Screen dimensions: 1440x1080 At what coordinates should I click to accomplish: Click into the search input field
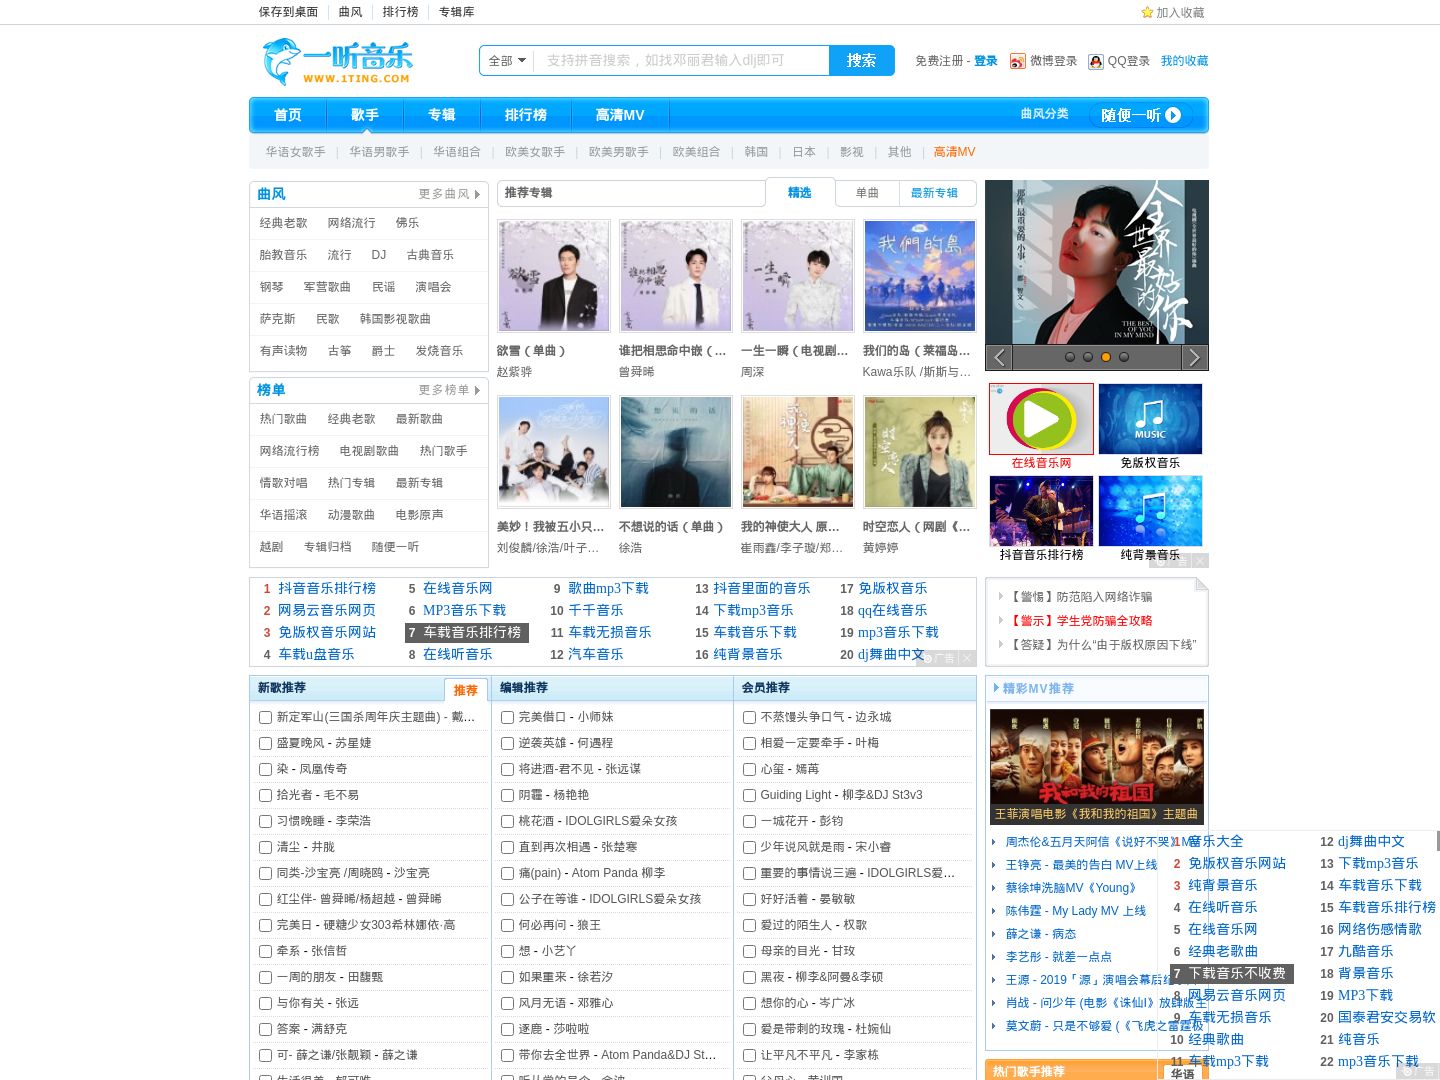click(x=684, y=61)
